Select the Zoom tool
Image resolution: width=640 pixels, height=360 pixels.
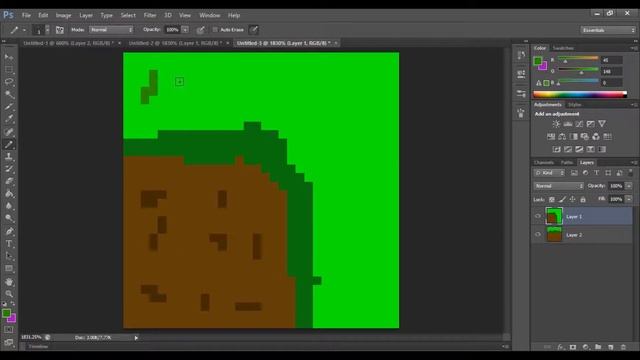(9, 293)
